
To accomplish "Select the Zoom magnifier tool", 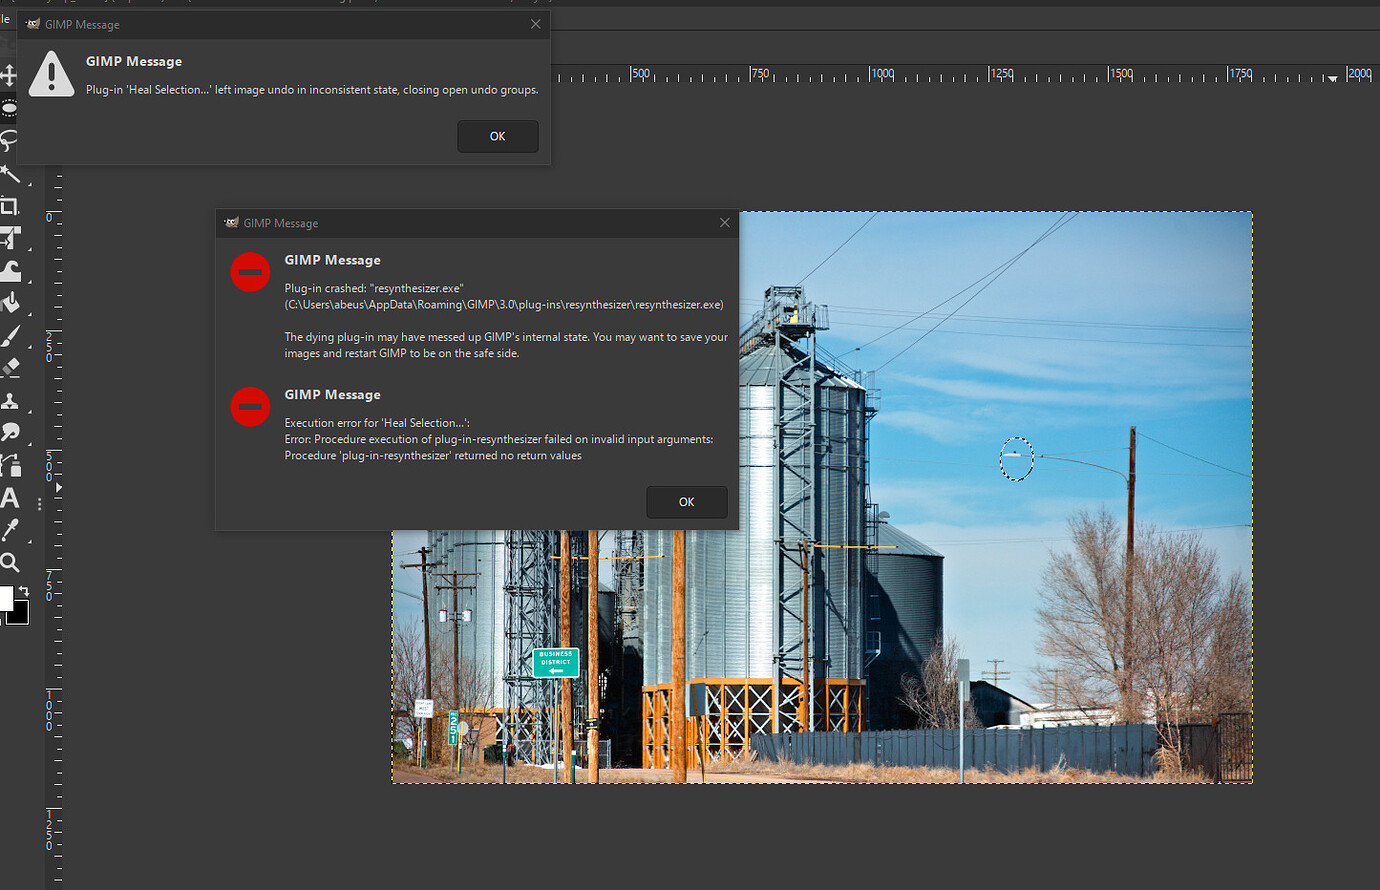I will tap(10, 562).
